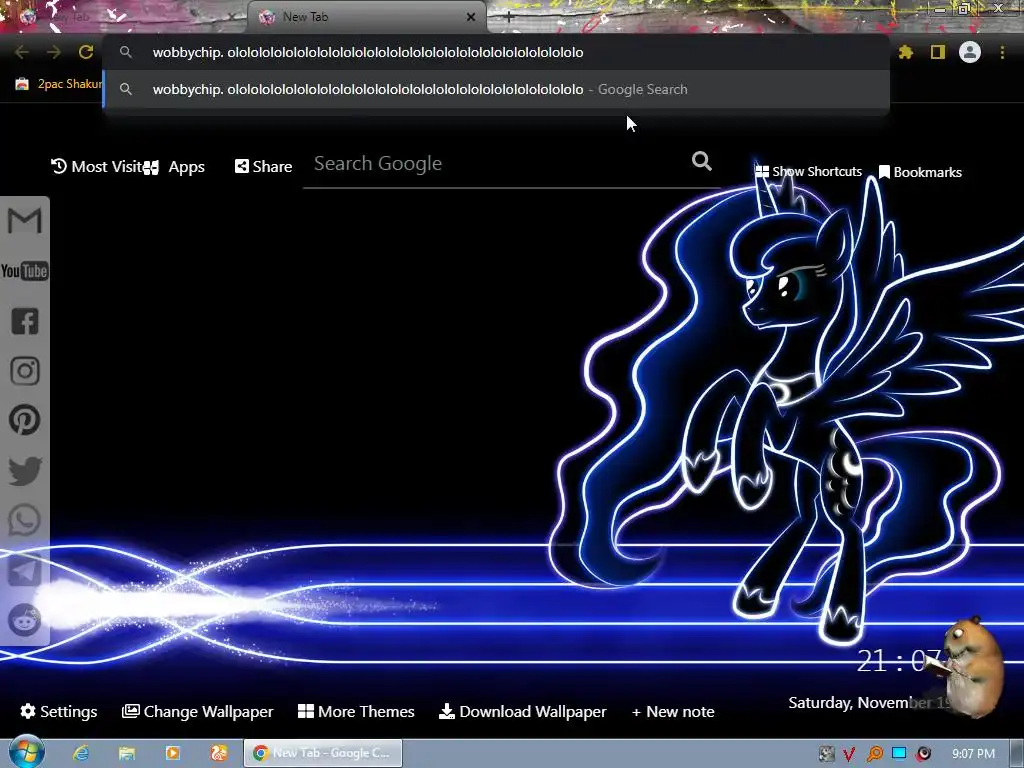This screenshot has height=768, width=1024.
Task: Open Most Visited sites list
Action: pyautogui.click(x=97, y=167)
